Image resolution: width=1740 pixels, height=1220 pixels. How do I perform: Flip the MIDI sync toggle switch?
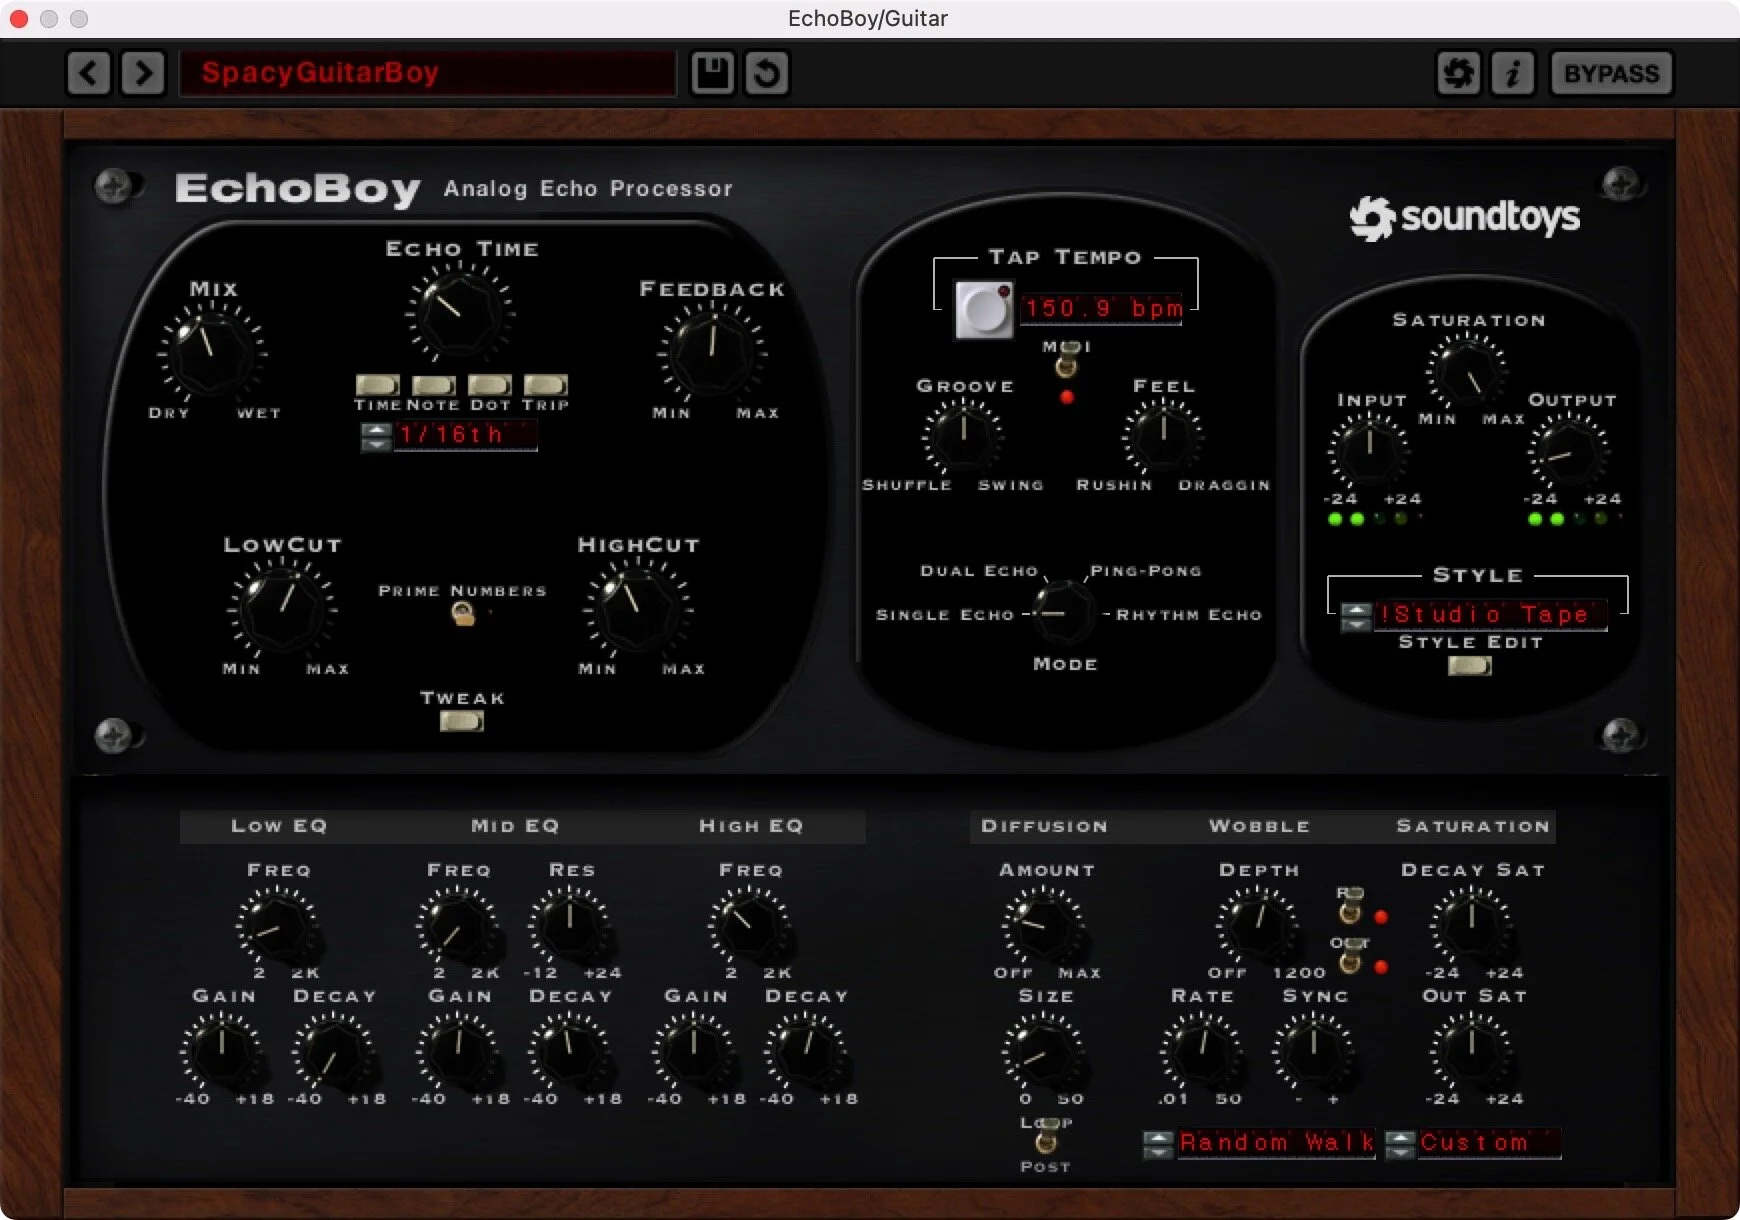[x=1067, y=360]
